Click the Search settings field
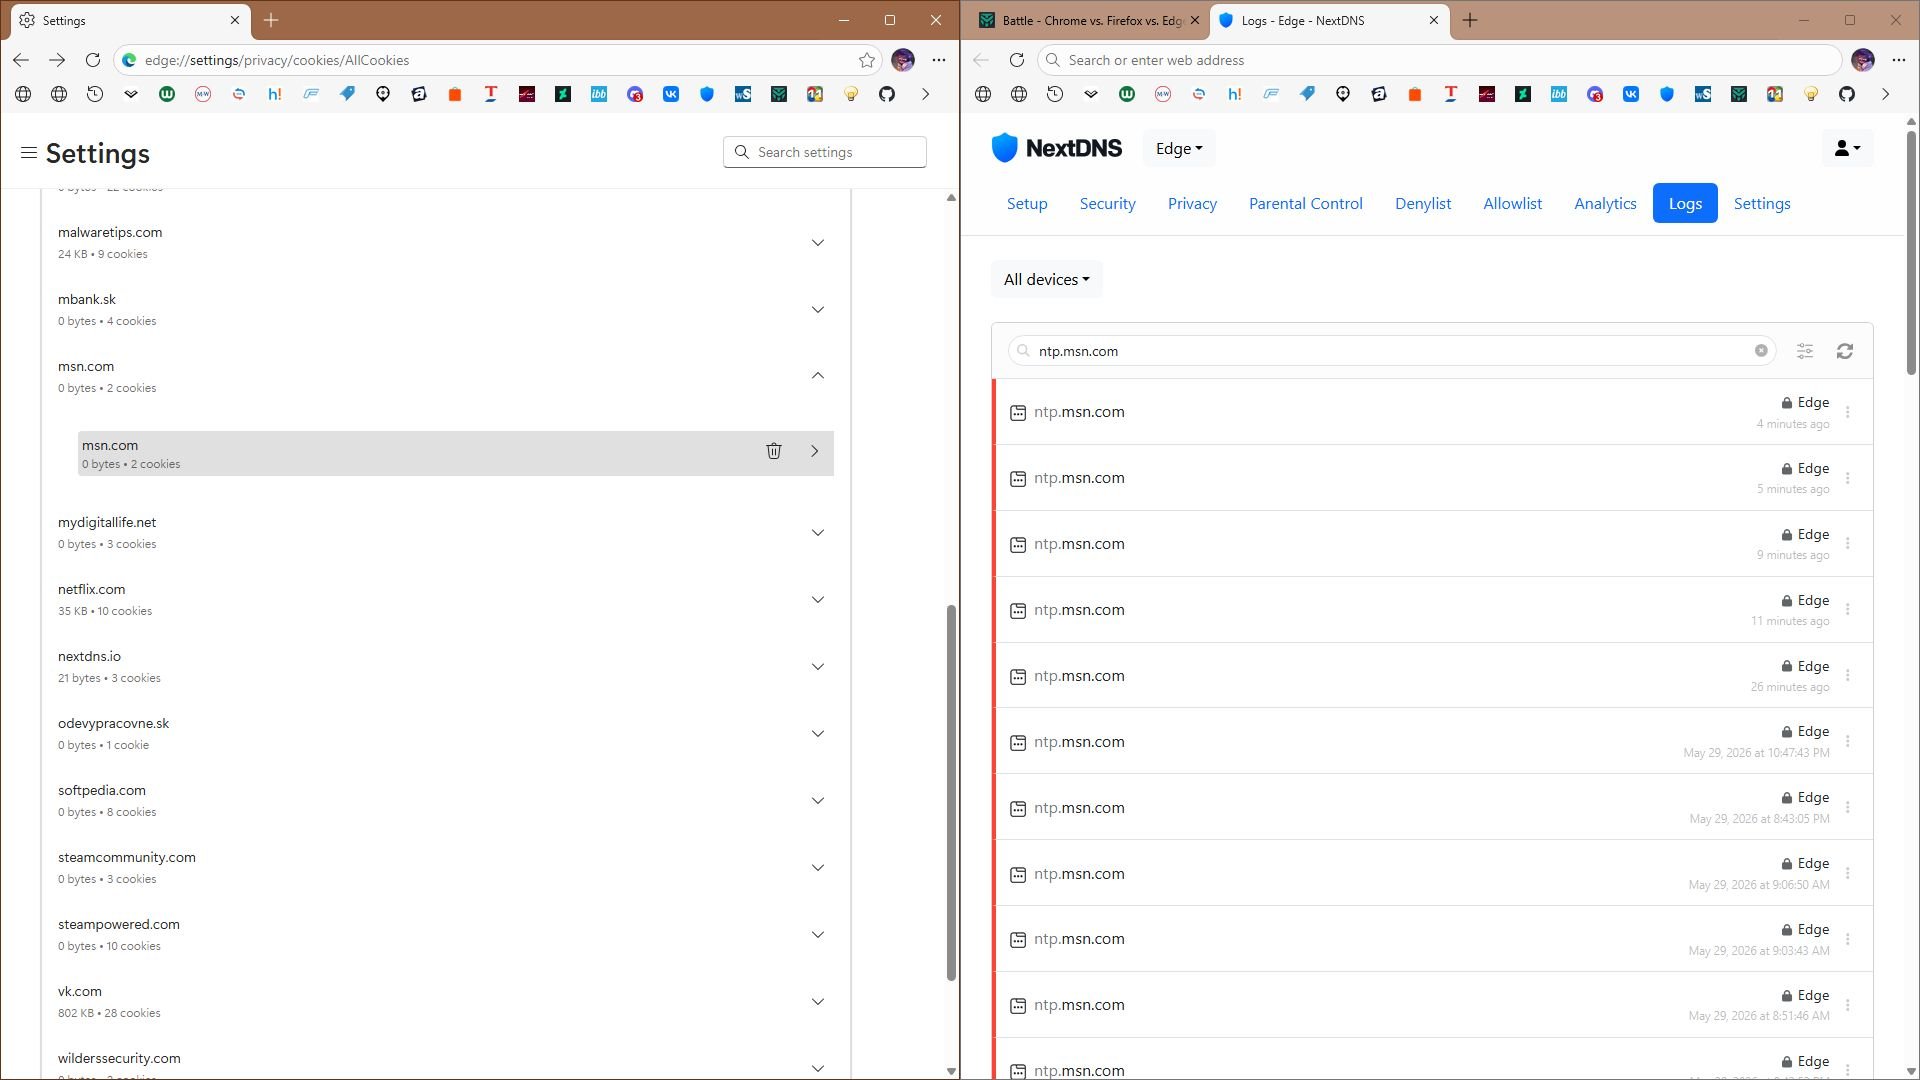This screenshot has width=1920, height=1080. 825,152
